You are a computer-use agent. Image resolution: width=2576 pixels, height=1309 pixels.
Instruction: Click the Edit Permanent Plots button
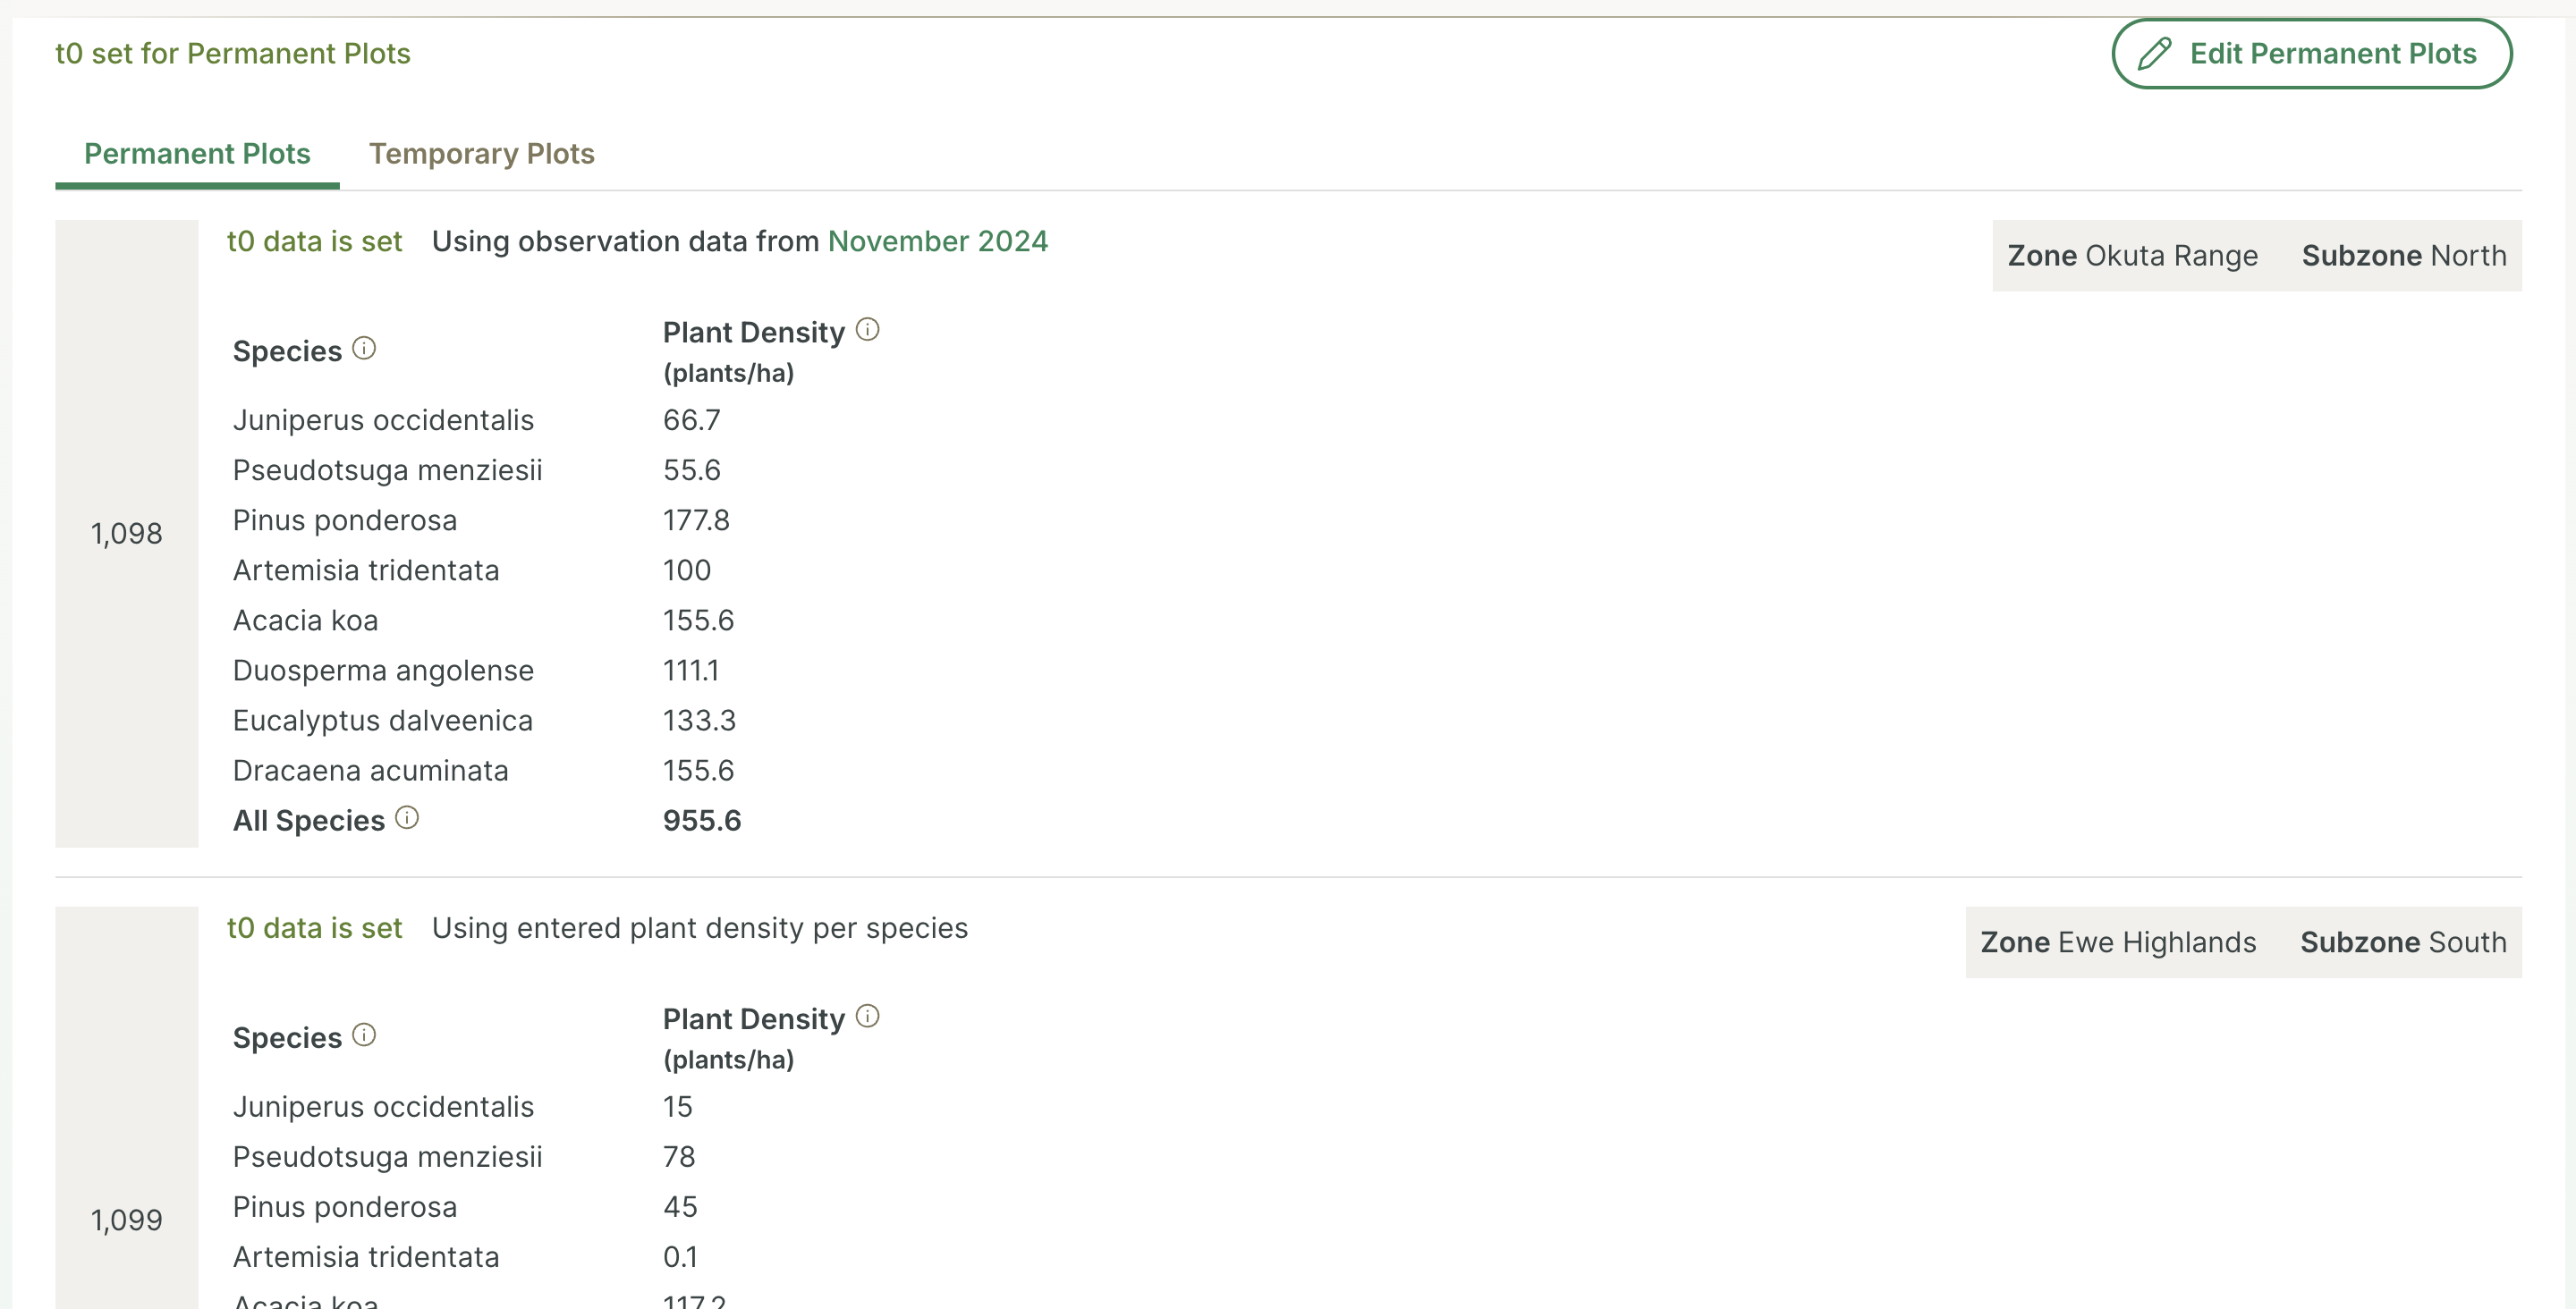point(2311,54)
